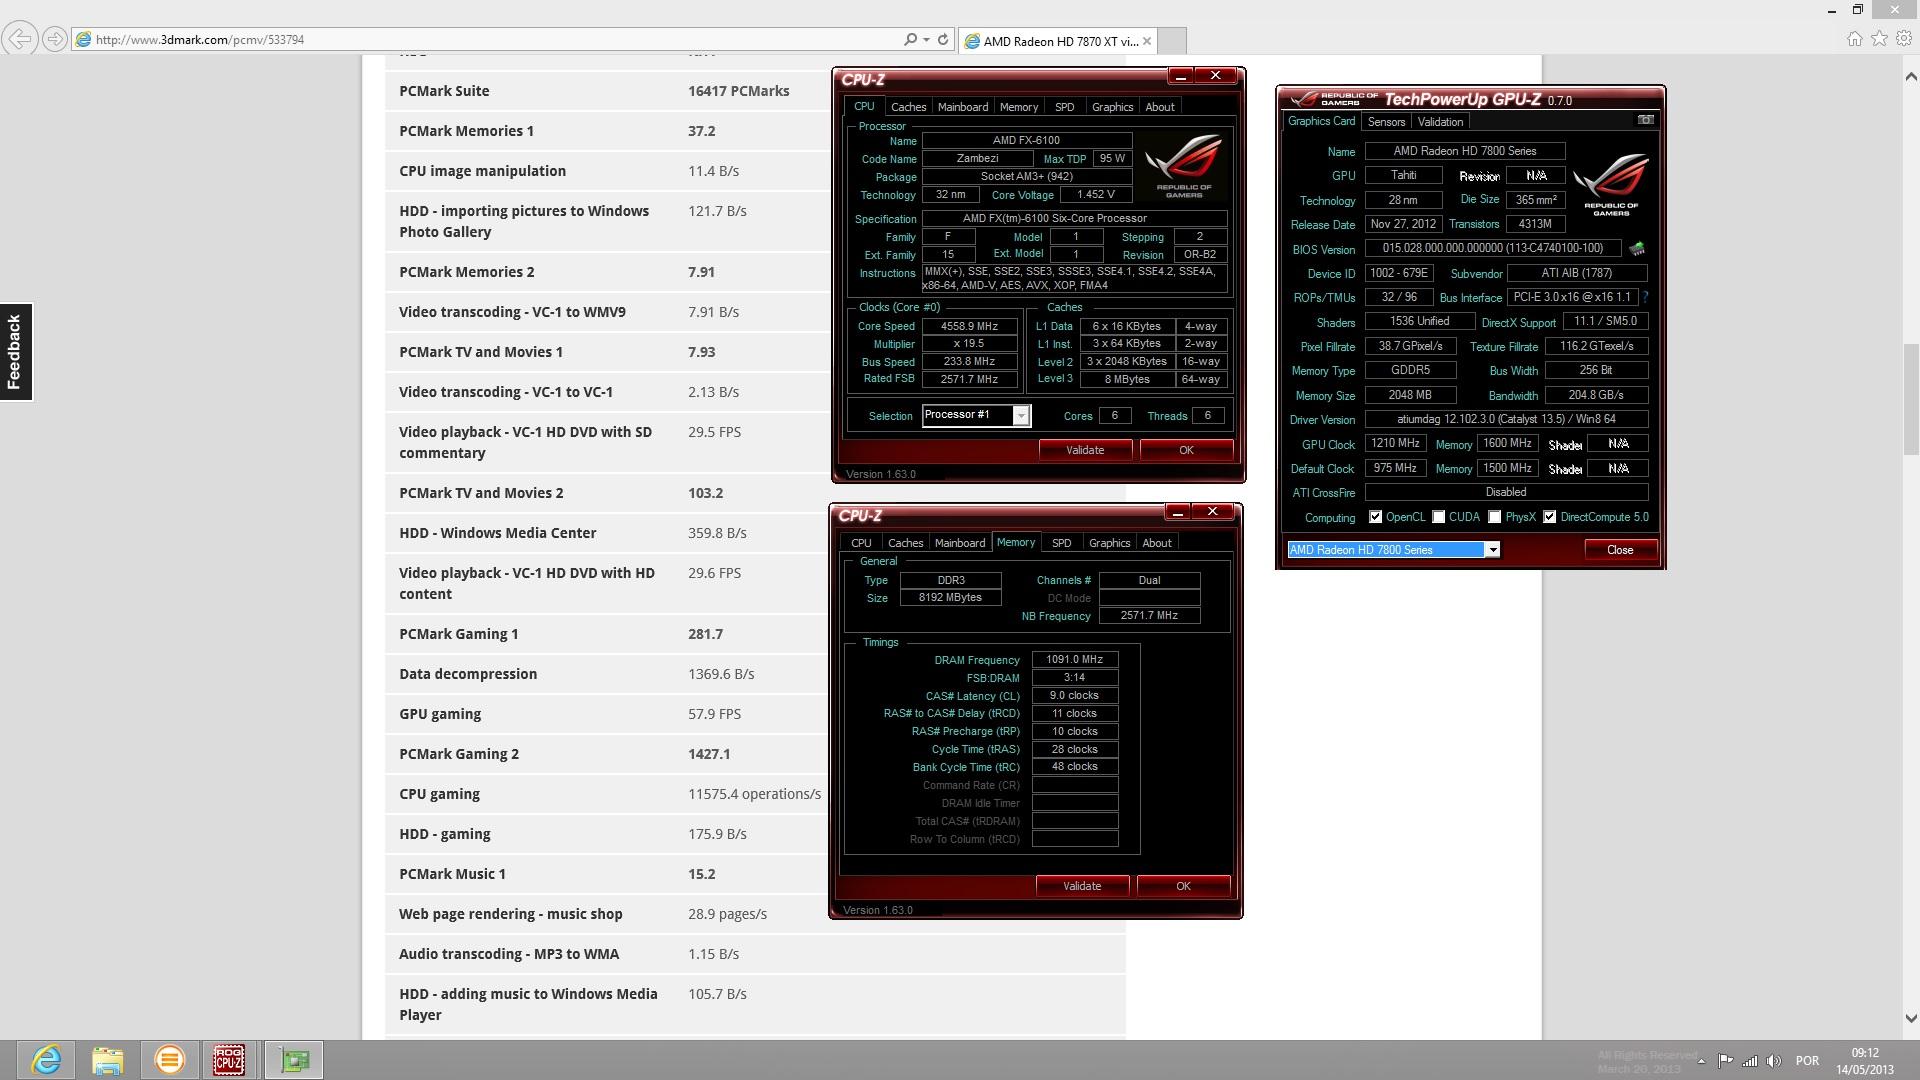Toggle the DirectCompute 5.0 checkbox
This screenshot has width=1920, height=1080.
coord(1549,517)
